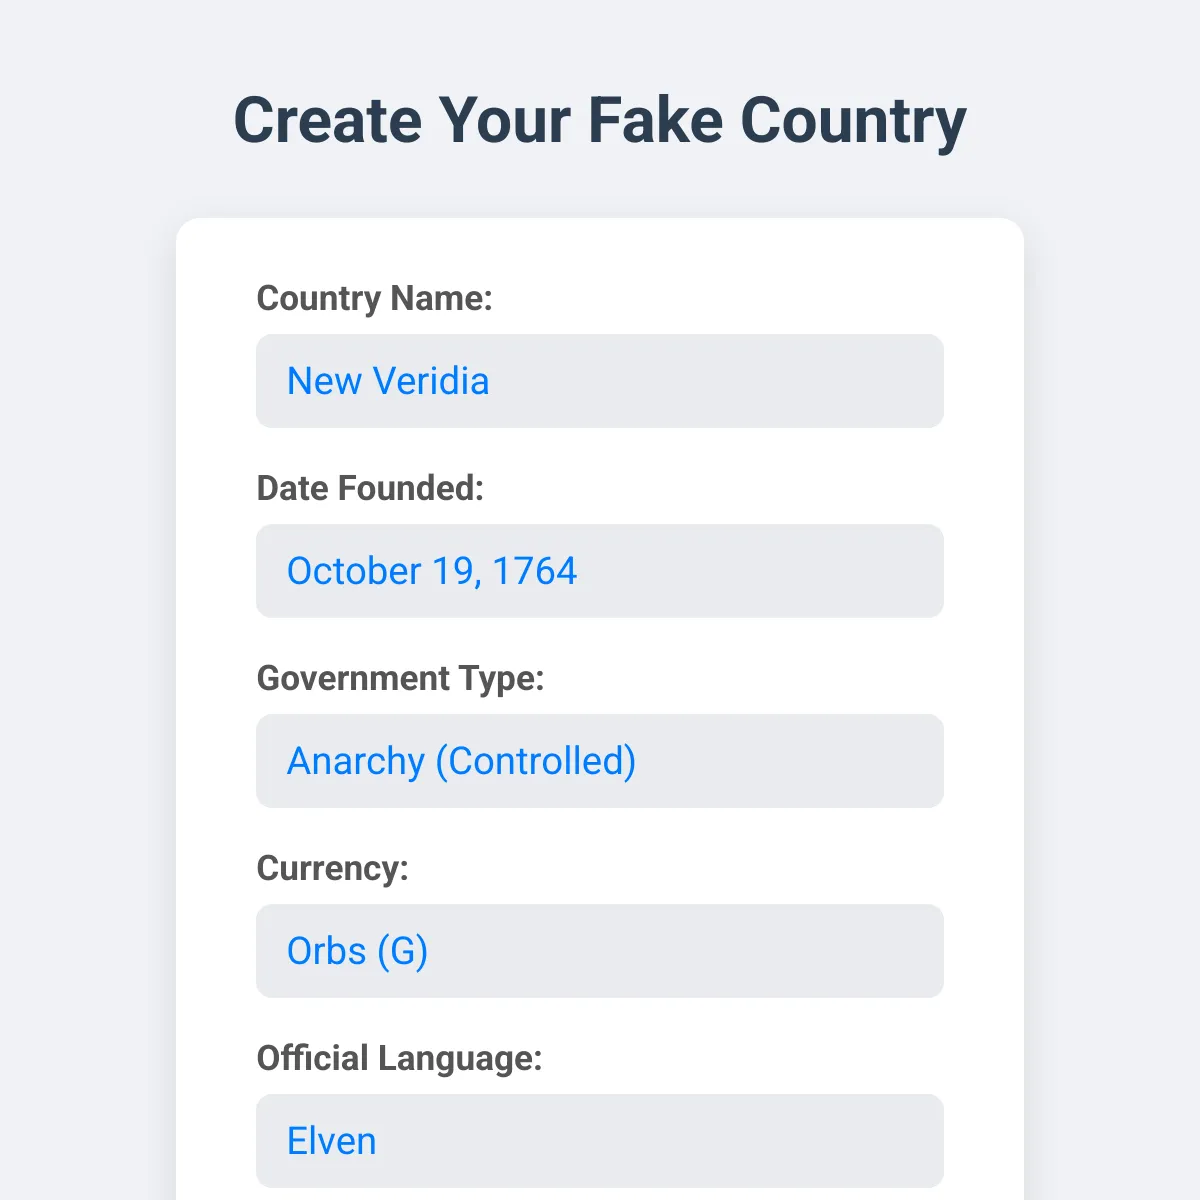Click the word "October" in Date Founded
1200x1200 pixels.
pos(354,571)
